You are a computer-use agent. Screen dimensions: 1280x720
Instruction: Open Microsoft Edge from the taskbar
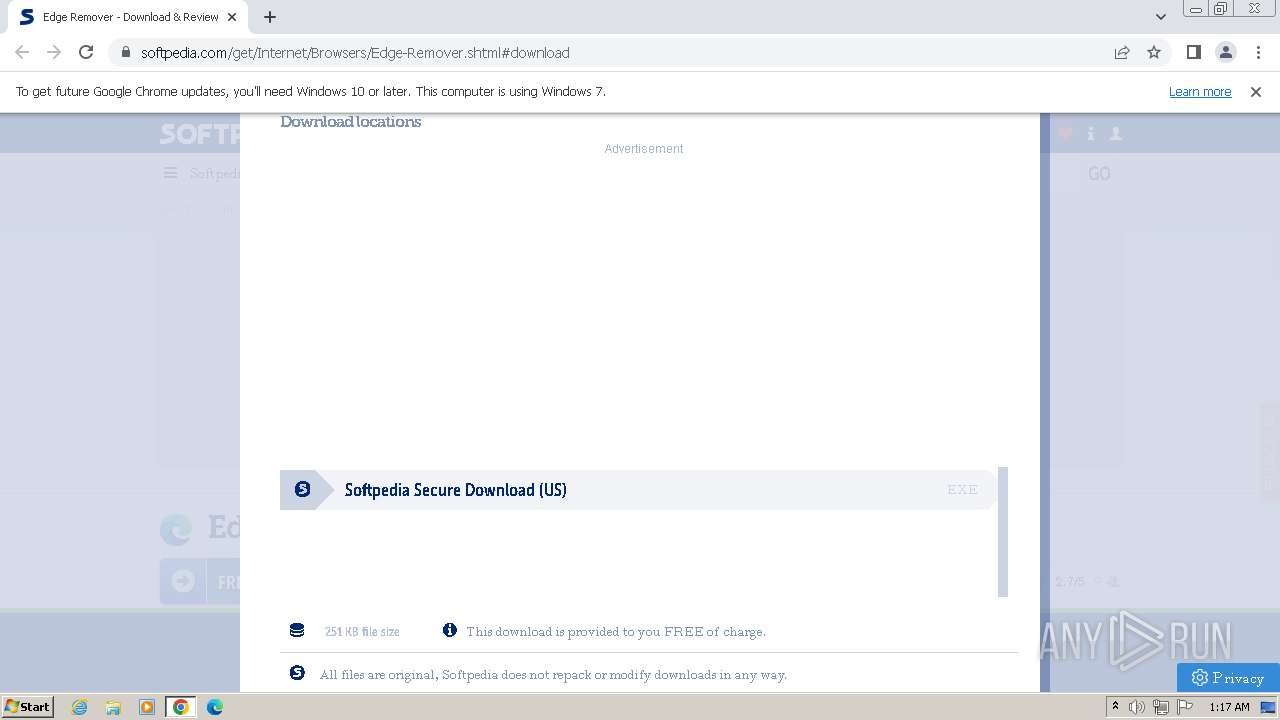click(215, 707)
